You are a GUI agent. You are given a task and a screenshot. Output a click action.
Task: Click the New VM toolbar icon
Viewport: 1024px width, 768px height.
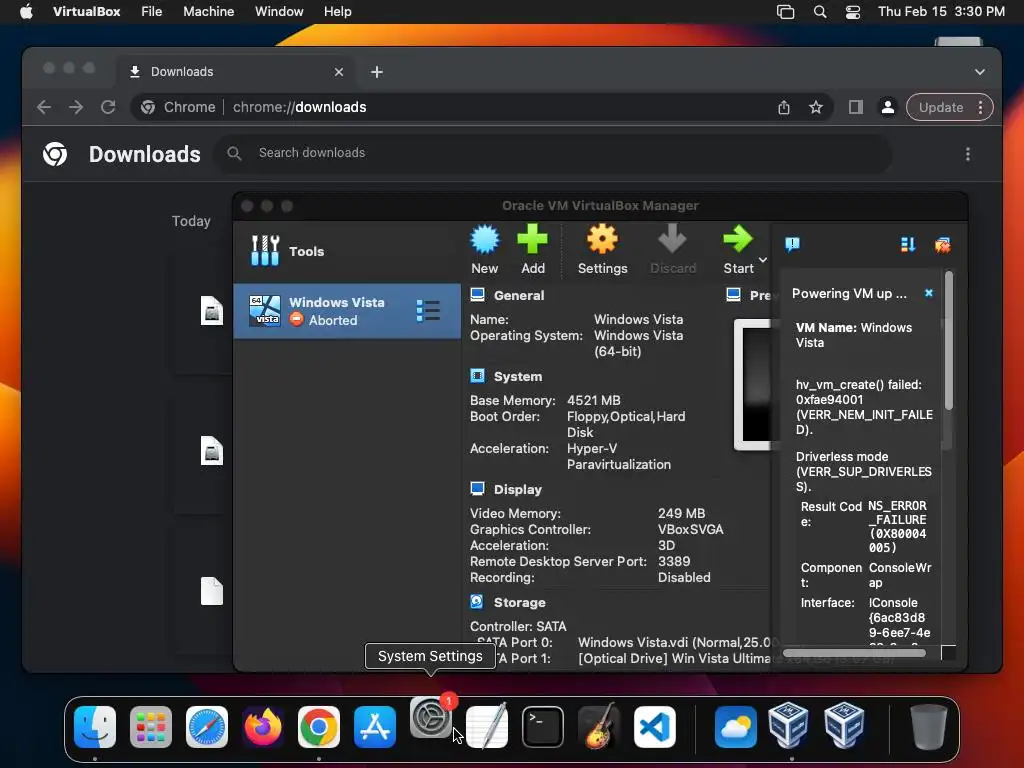[x=485, y=249]
